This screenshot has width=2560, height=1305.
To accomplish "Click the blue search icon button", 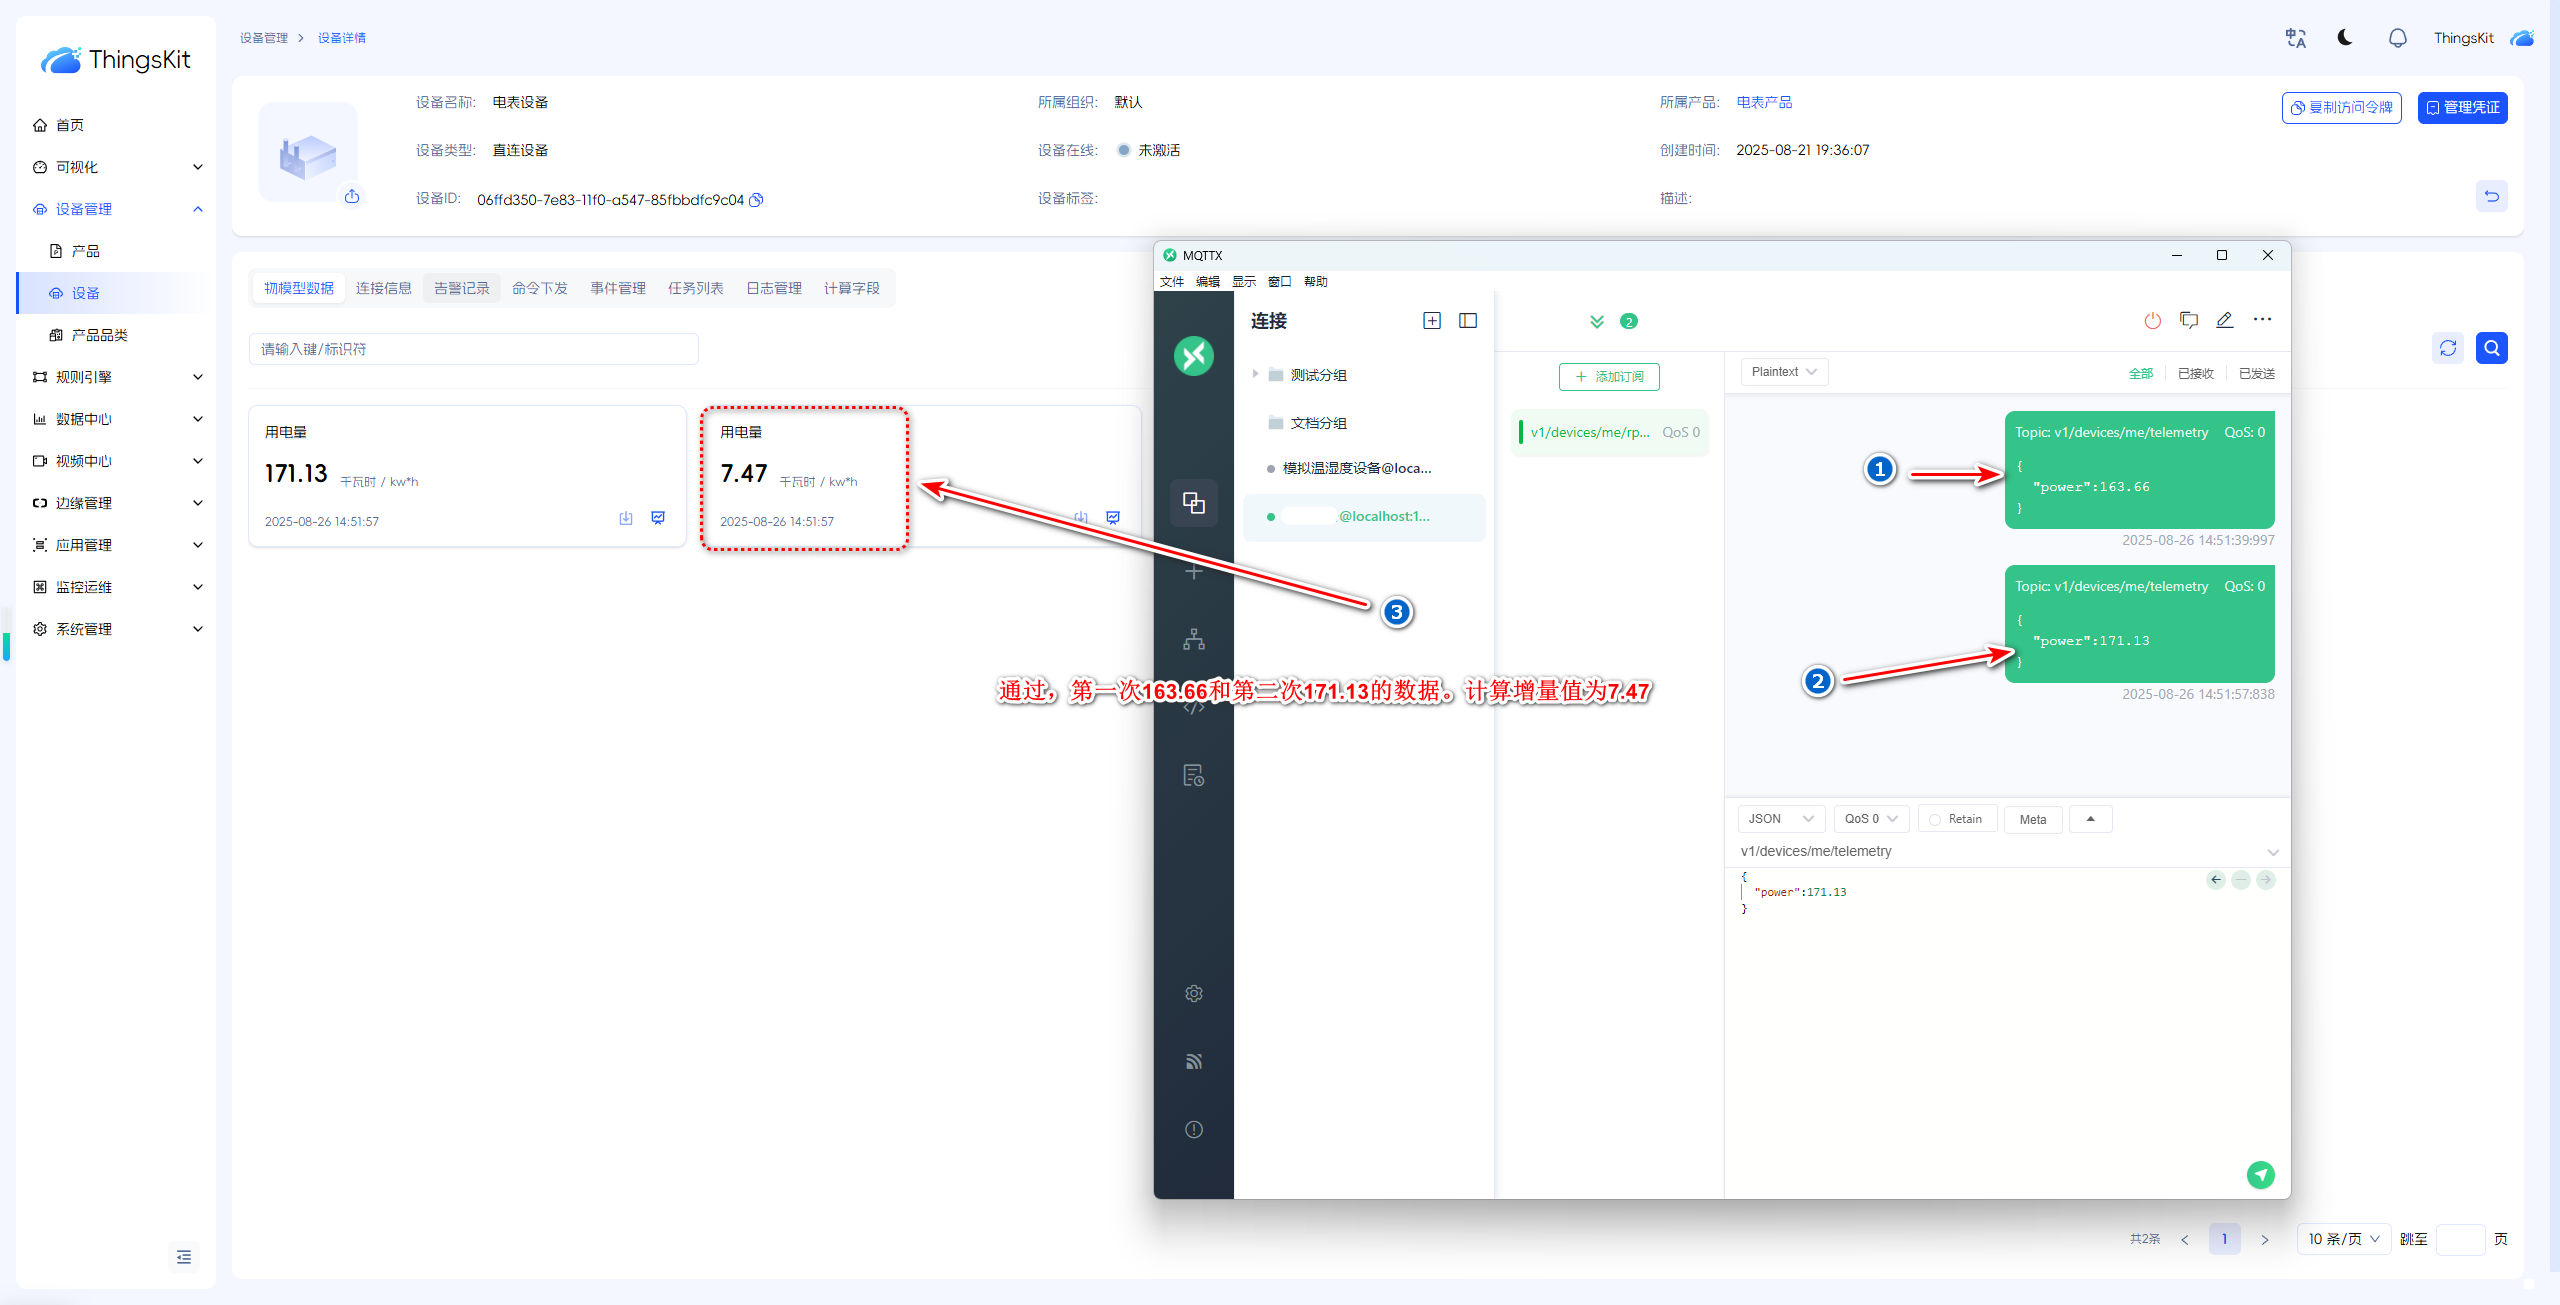I will (2491, 348).
